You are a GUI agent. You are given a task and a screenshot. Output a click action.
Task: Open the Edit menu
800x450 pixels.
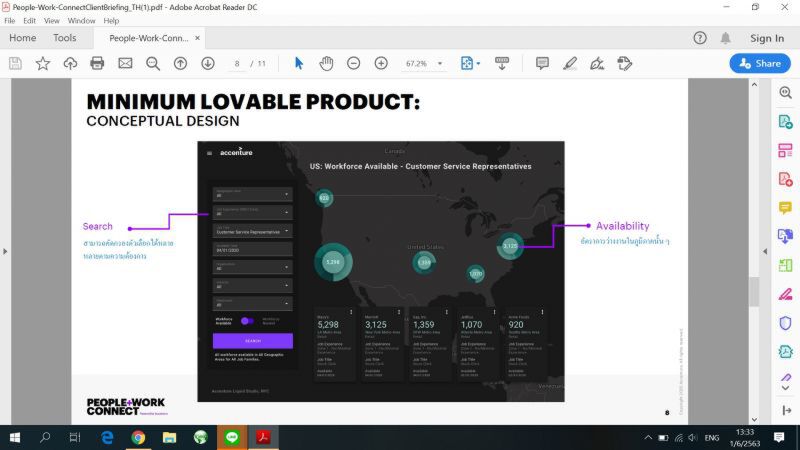click(30, 21)
